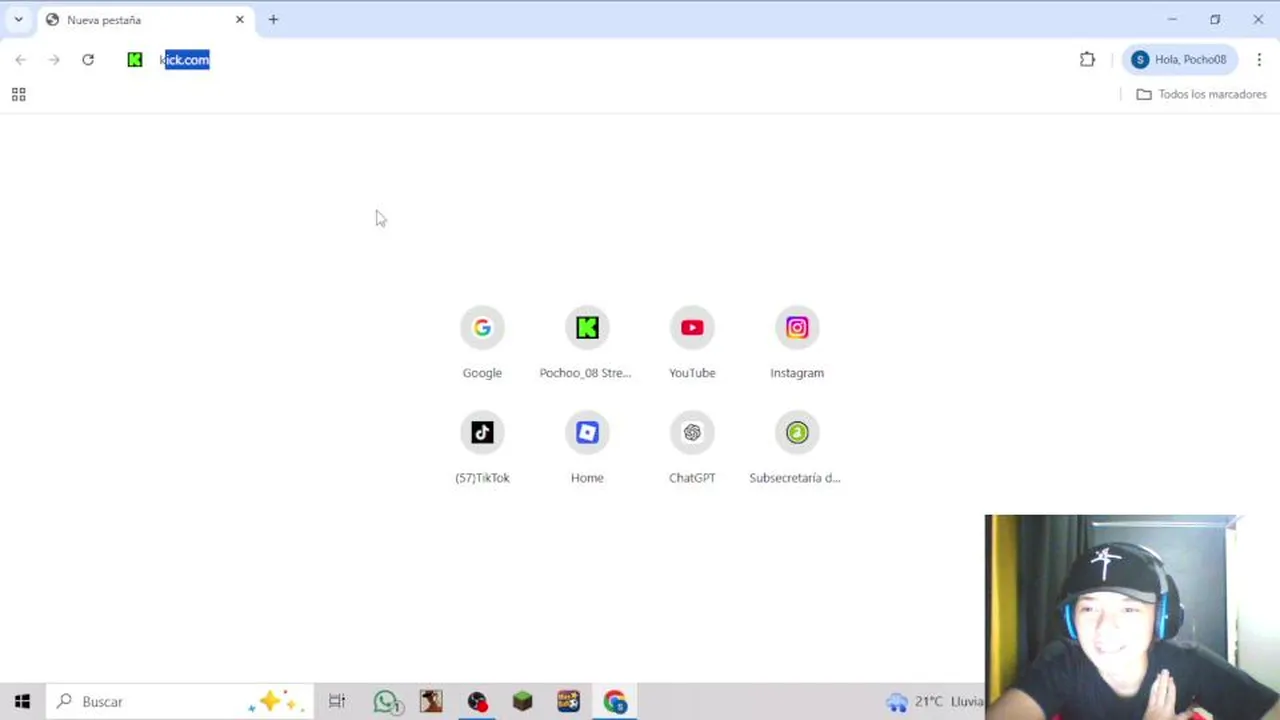The height and width of the screenshot is (720, 1280).
Task: Close the Nueva pestaña tab
Action: tap(240, 20)
